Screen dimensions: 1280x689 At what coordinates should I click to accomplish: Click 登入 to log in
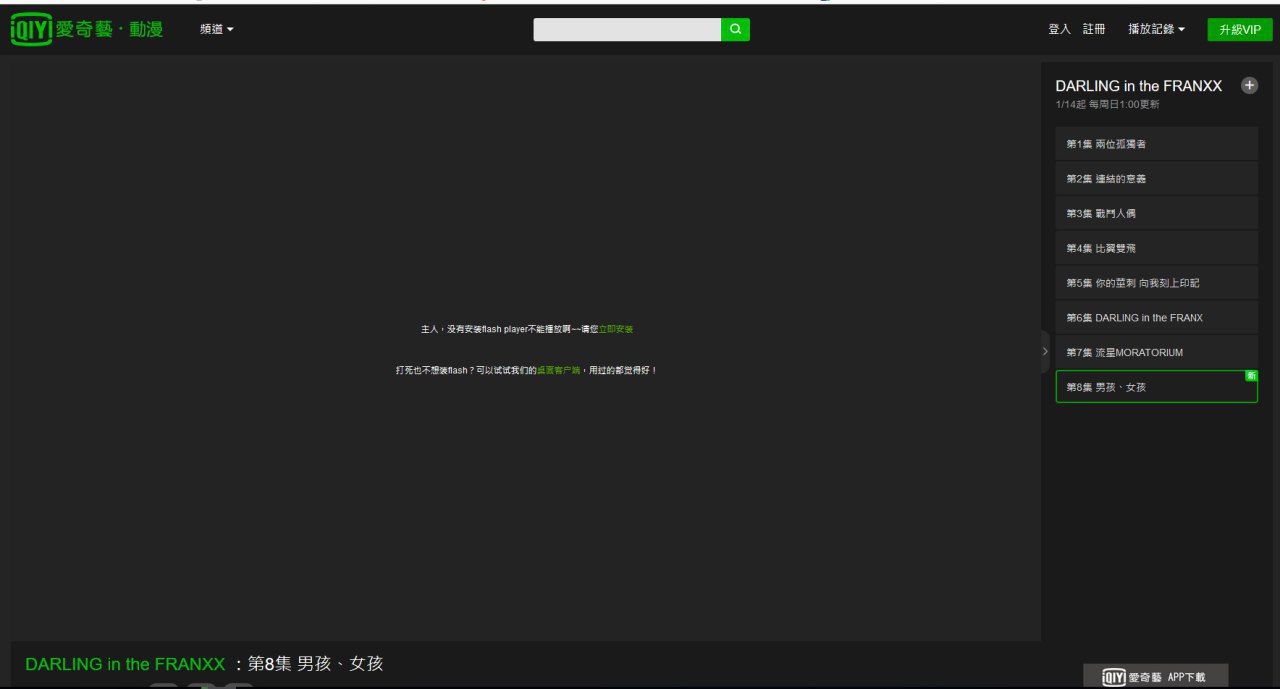click(x=1059, y=30)
